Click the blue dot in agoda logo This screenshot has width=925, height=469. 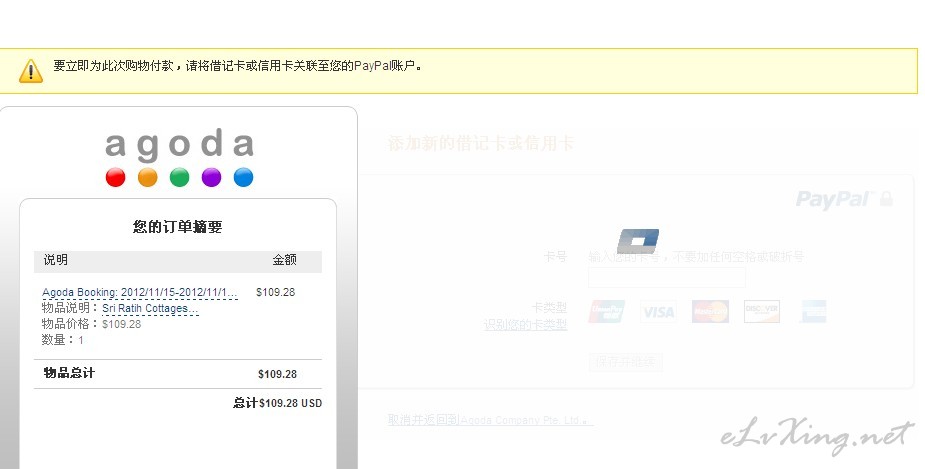tap(243, 177)
